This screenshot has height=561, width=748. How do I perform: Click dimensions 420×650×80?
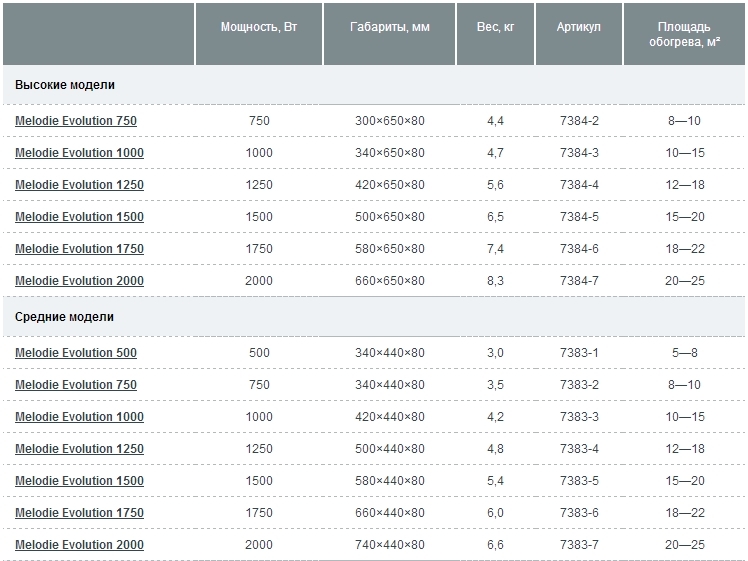coord(390,185)
